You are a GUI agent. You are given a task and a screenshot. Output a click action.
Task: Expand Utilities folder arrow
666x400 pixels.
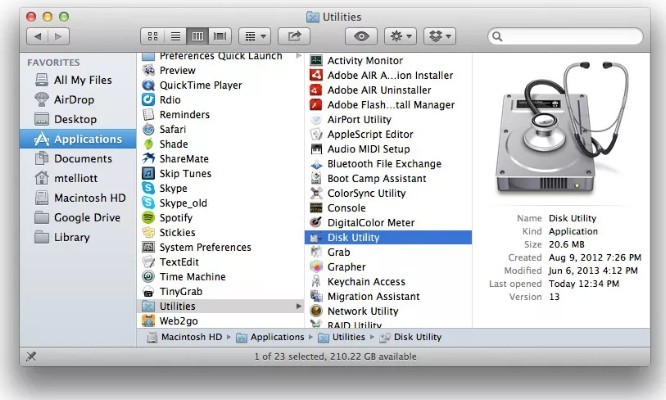[299, 306]
